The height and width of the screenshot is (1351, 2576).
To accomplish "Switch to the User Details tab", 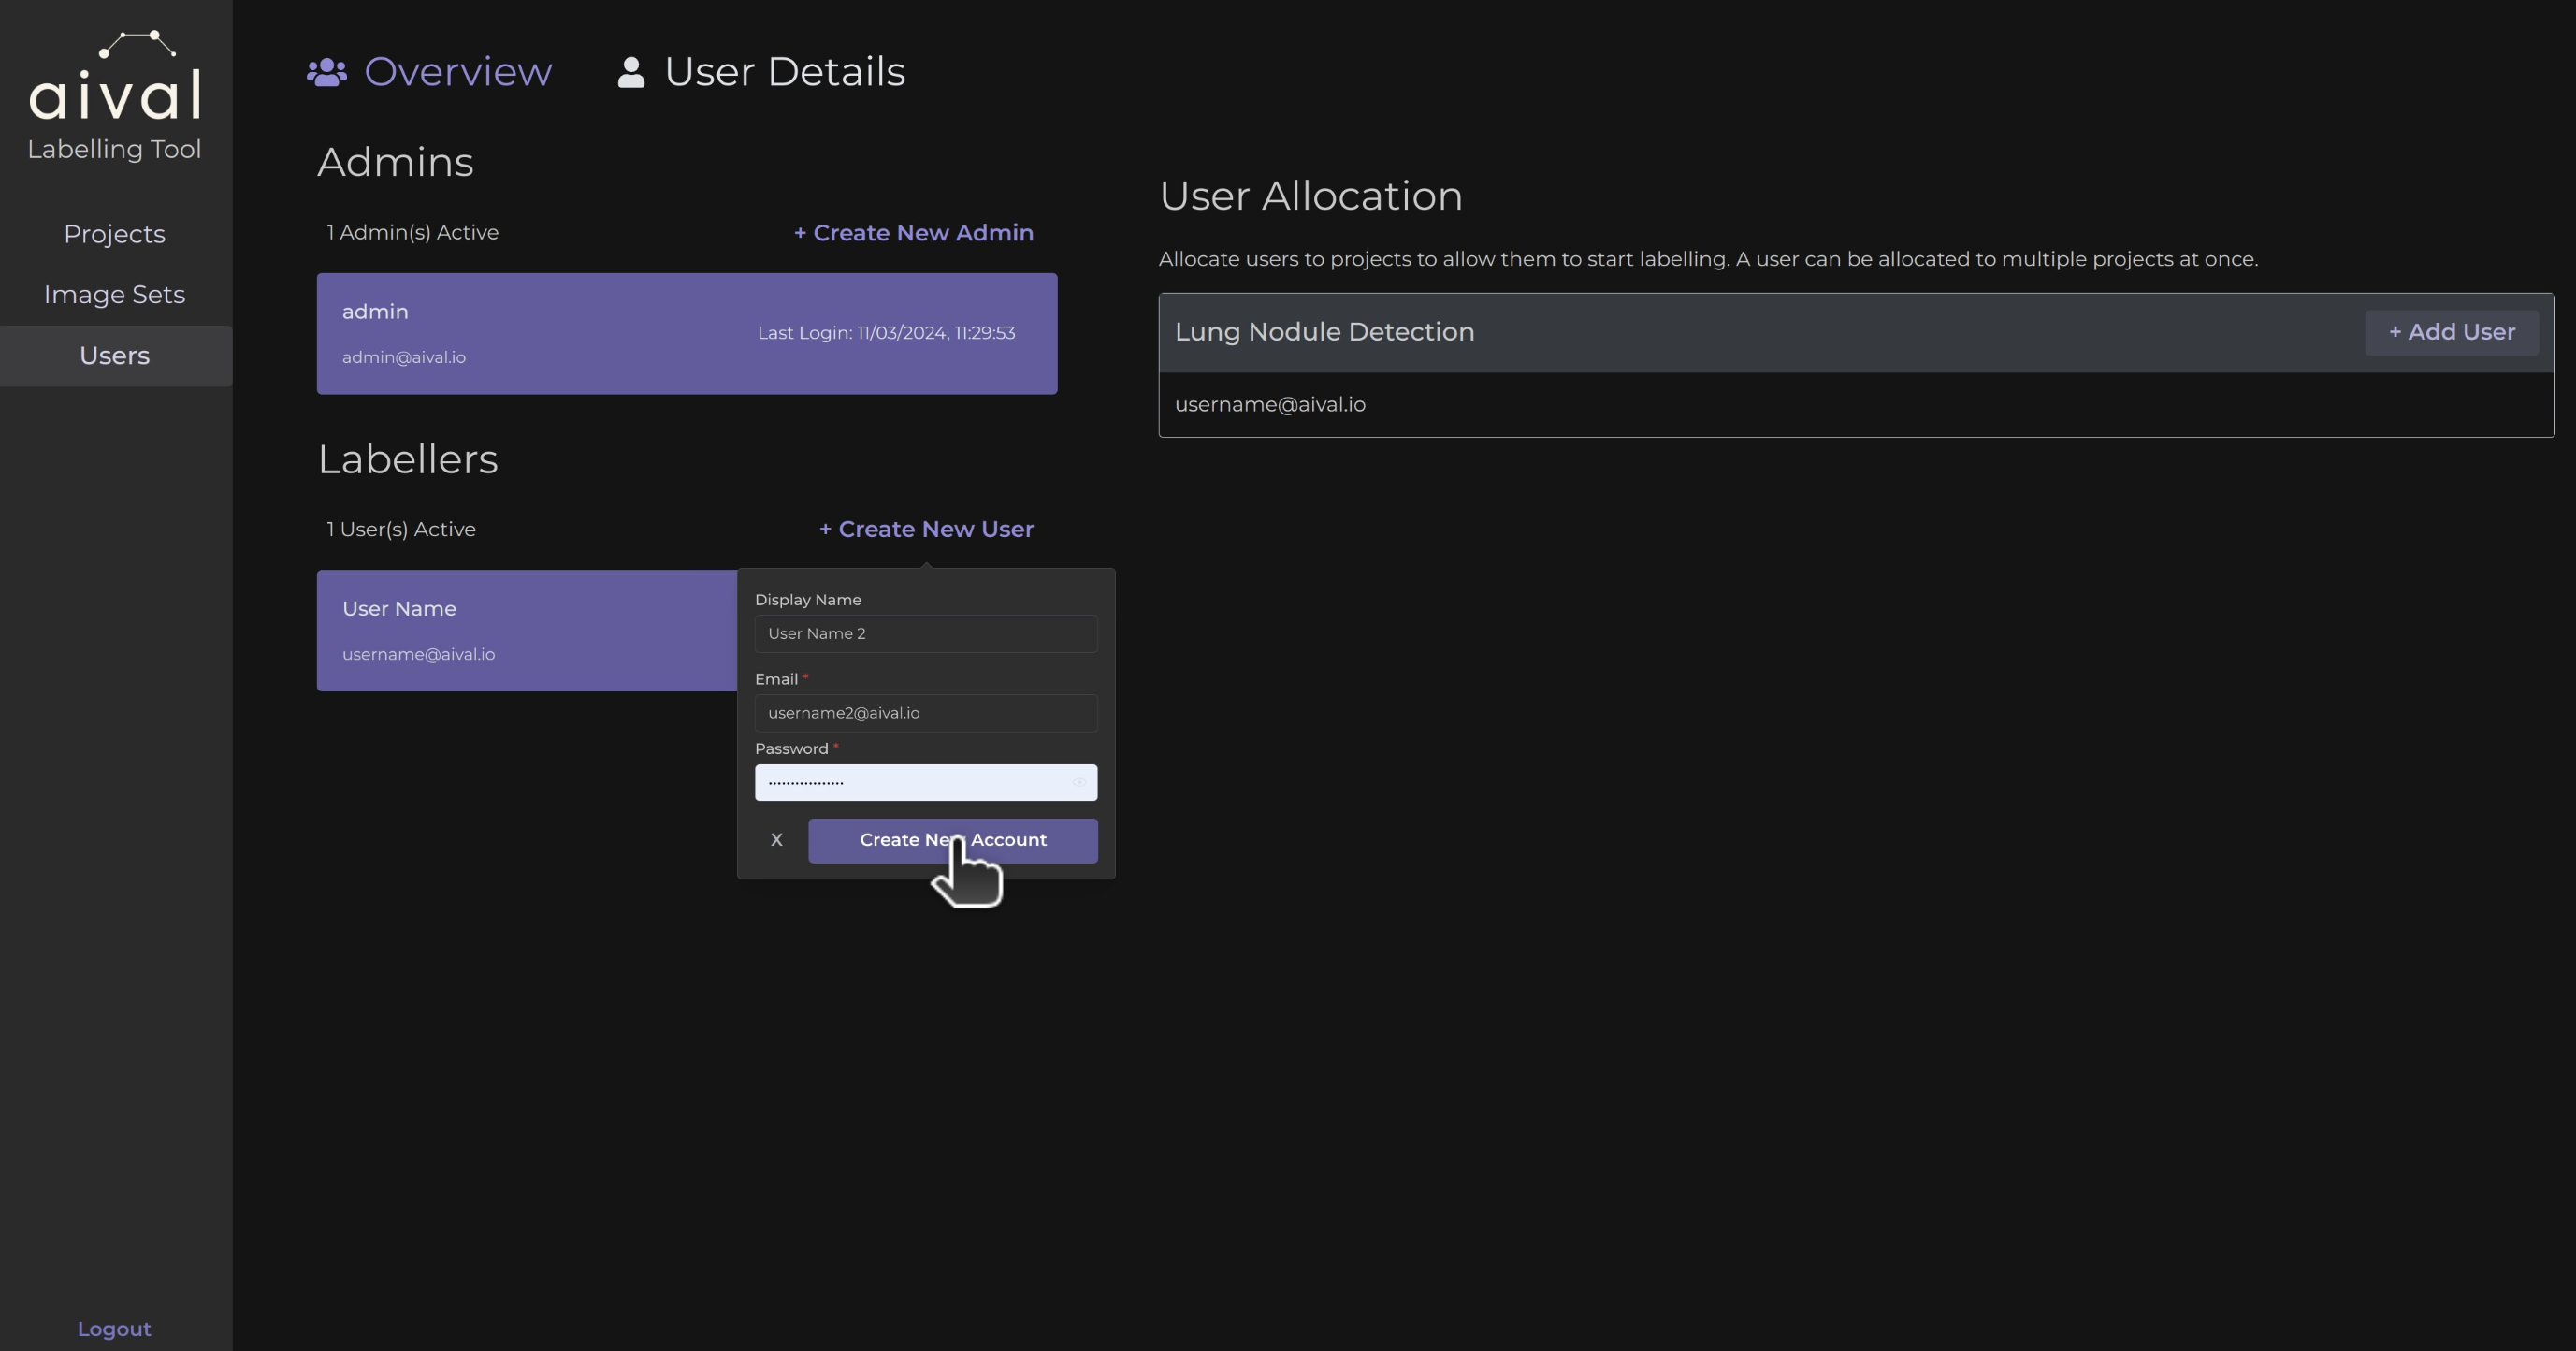I will pos(762,72).
